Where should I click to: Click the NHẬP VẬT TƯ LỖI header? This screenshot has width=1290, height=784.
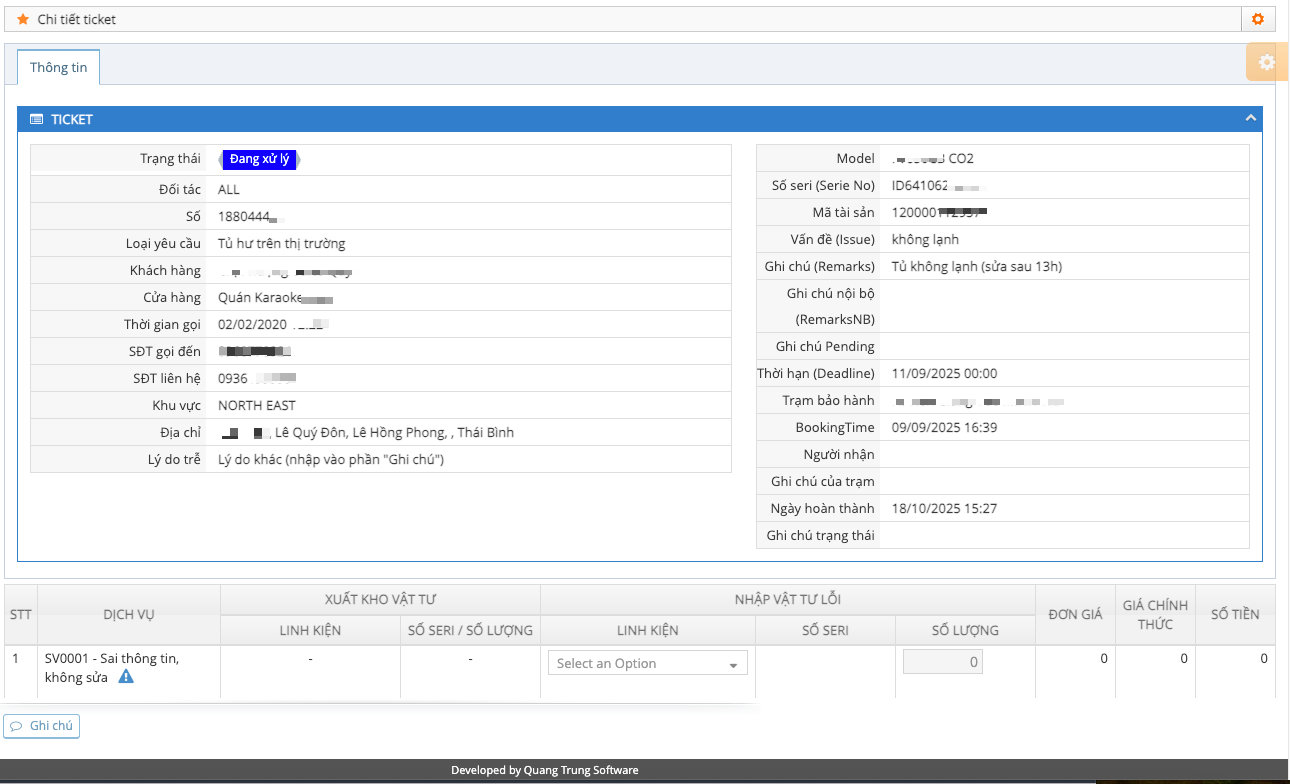pos(787,599)
